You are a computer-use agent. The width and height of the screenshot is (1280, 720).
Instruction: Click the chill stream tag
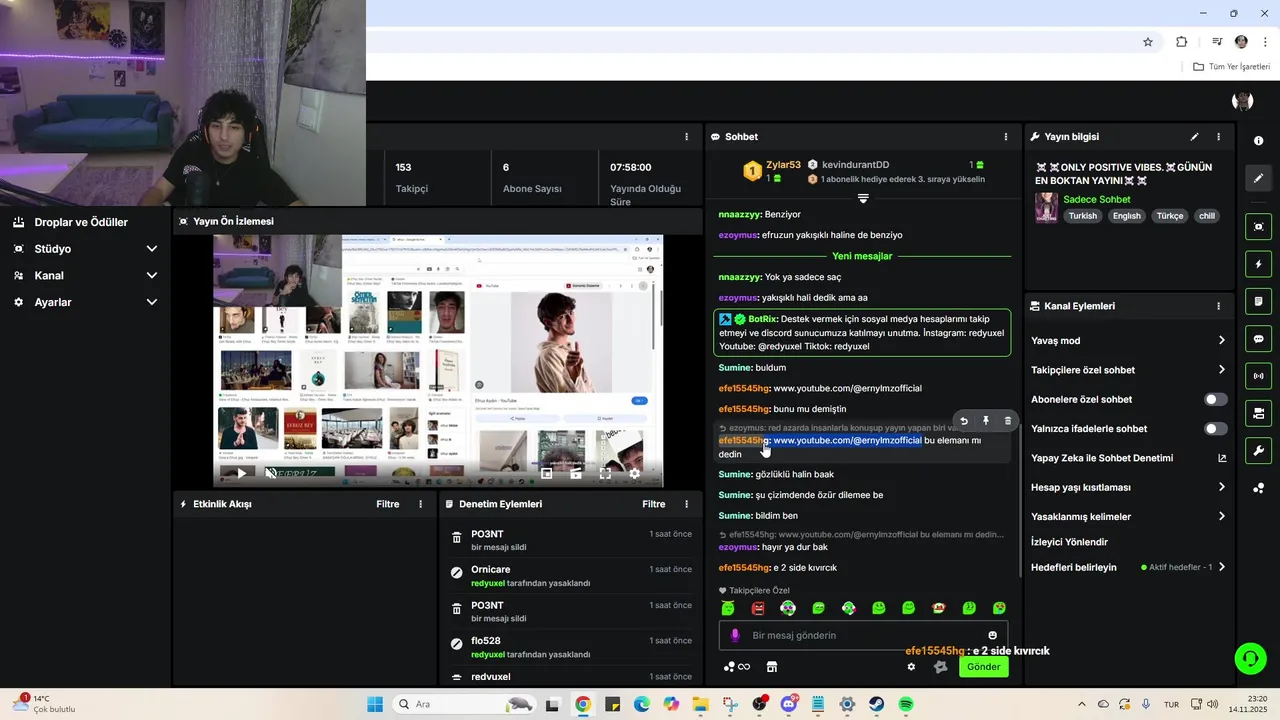pyautogui.click(x=1207, y=216)
